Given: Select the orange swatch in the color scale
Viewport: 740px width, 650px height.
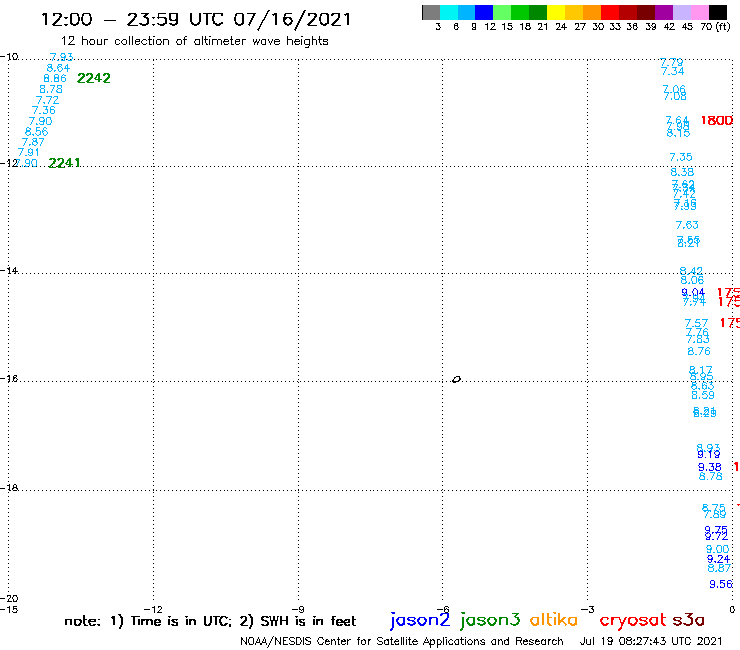Looking at the screenshot, I should [x=592, y=12].
